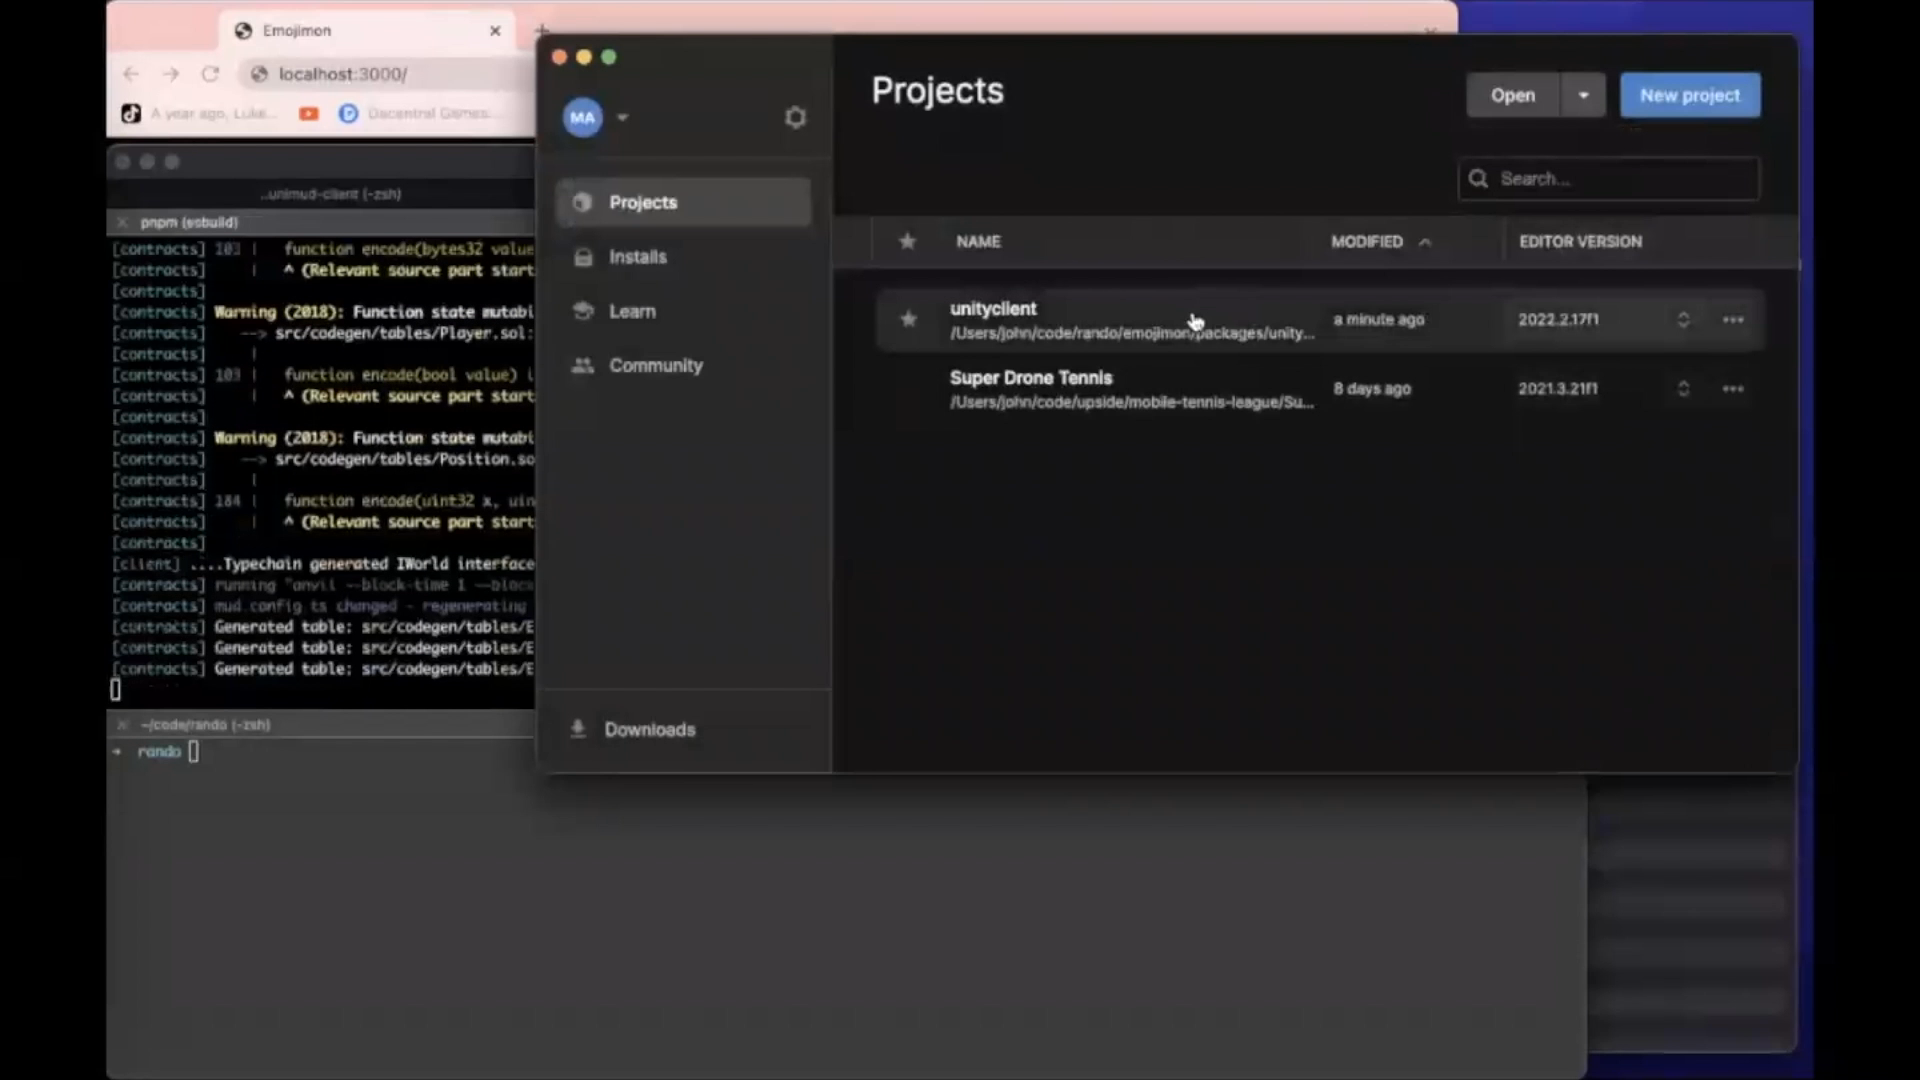Click the Community people icon

tap(583, 366)
